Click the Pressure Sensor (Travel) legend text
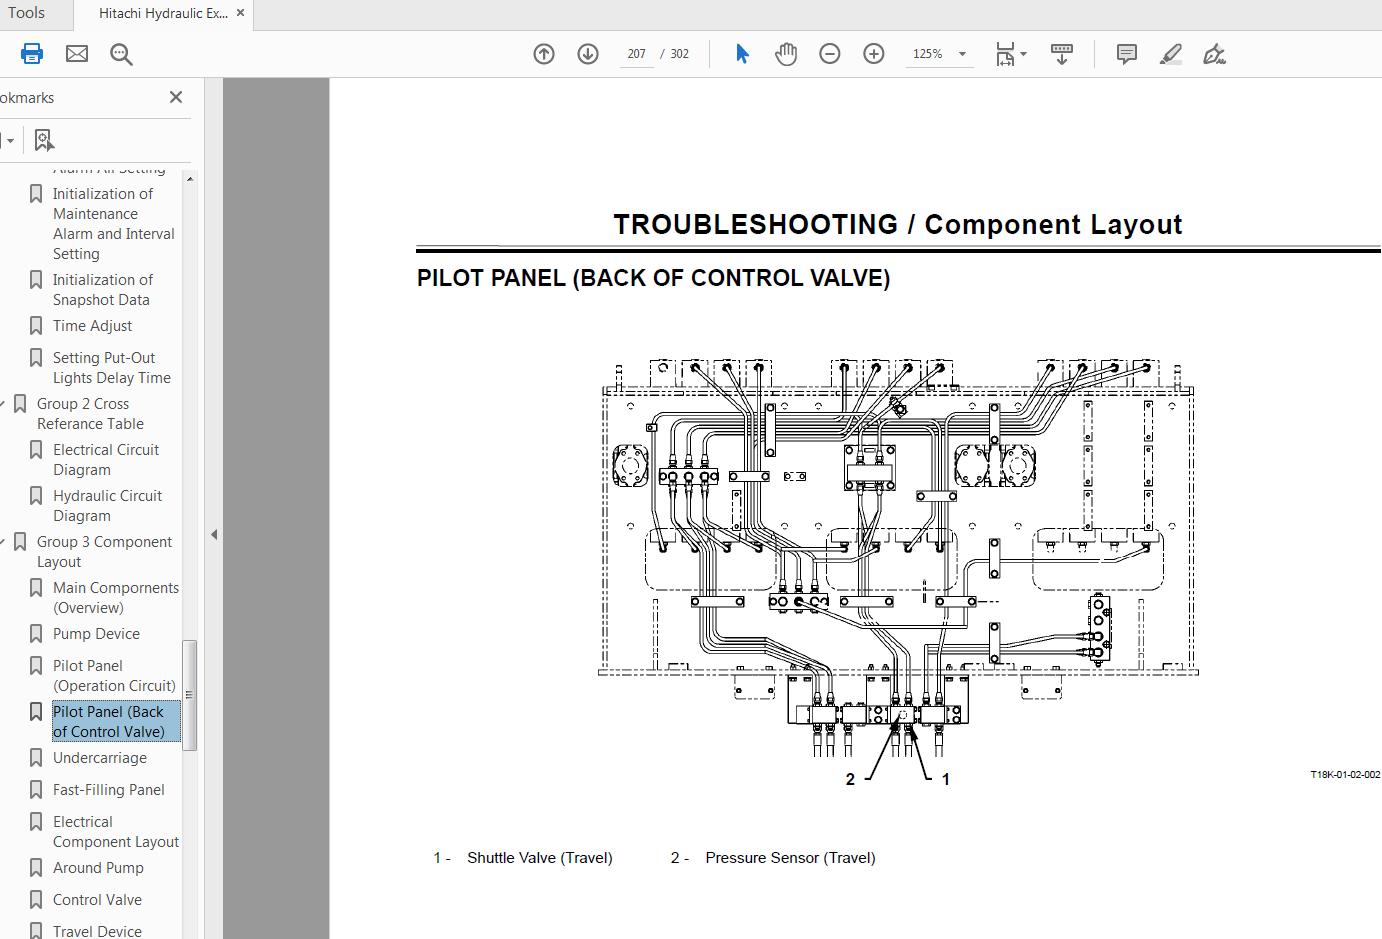 click(790, 857)
